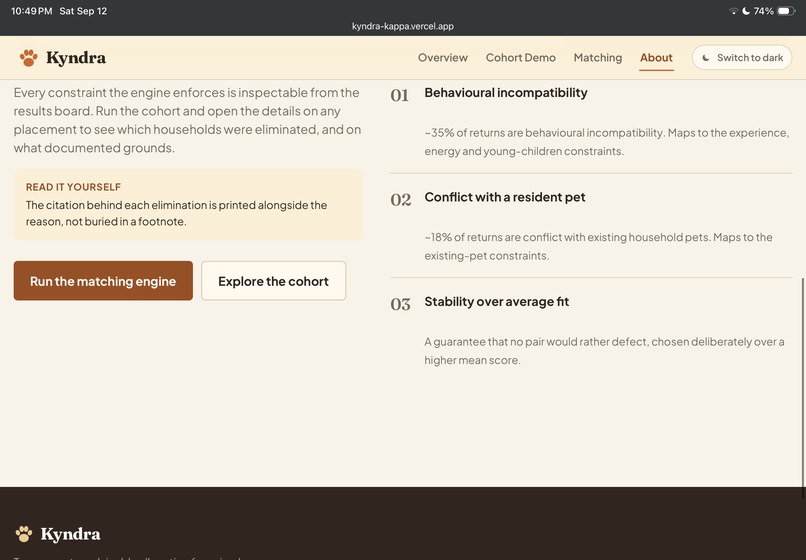This screenshot has width=806, height=560.
Task: Click the Kyndra wordmark in header
Action: 76,58
